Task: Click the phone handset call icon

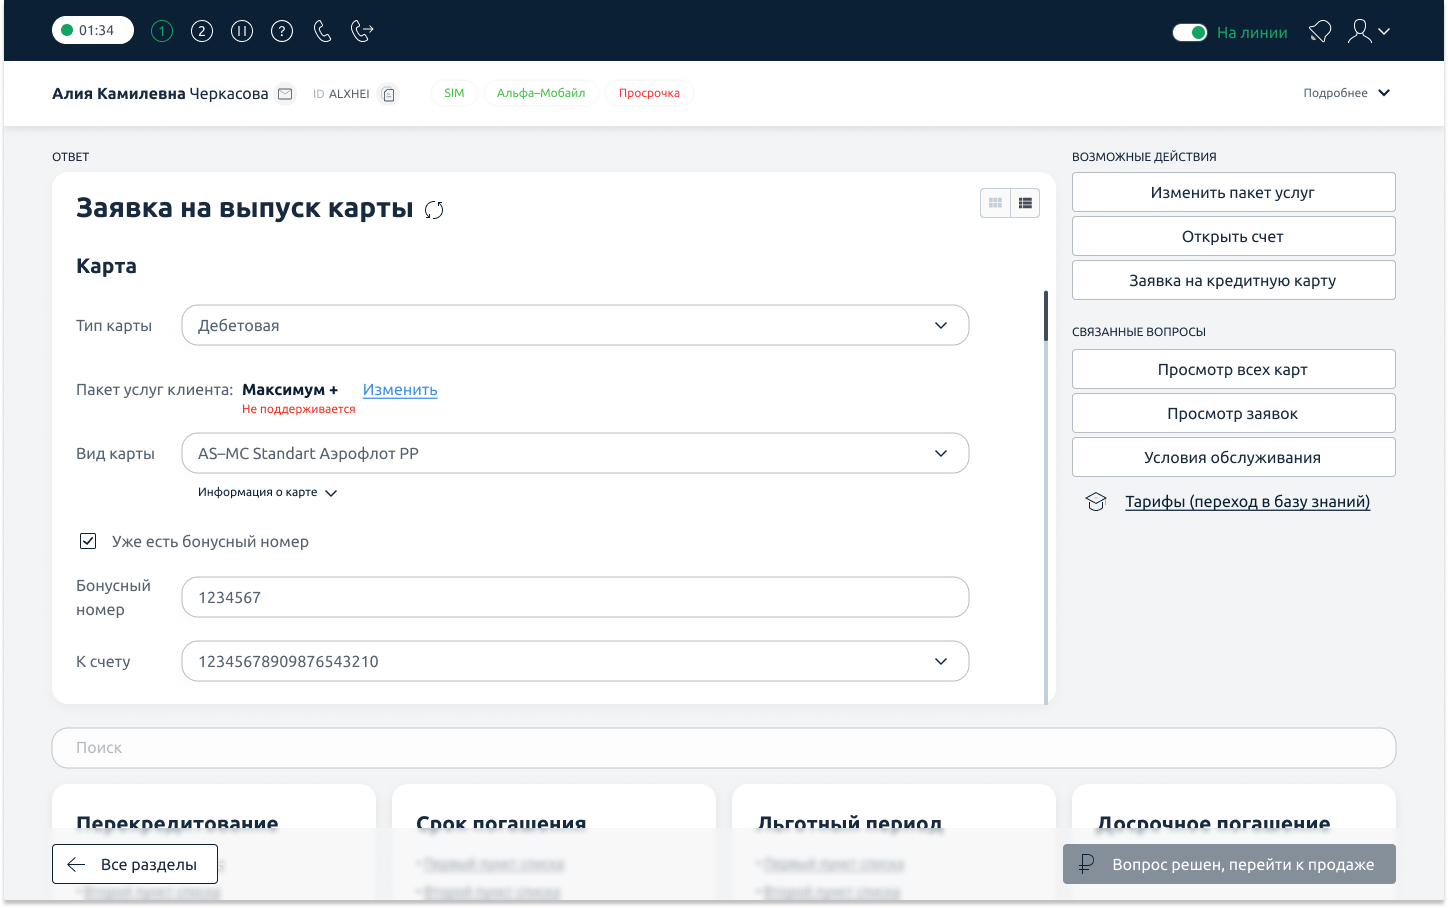Action: [322, 31]
